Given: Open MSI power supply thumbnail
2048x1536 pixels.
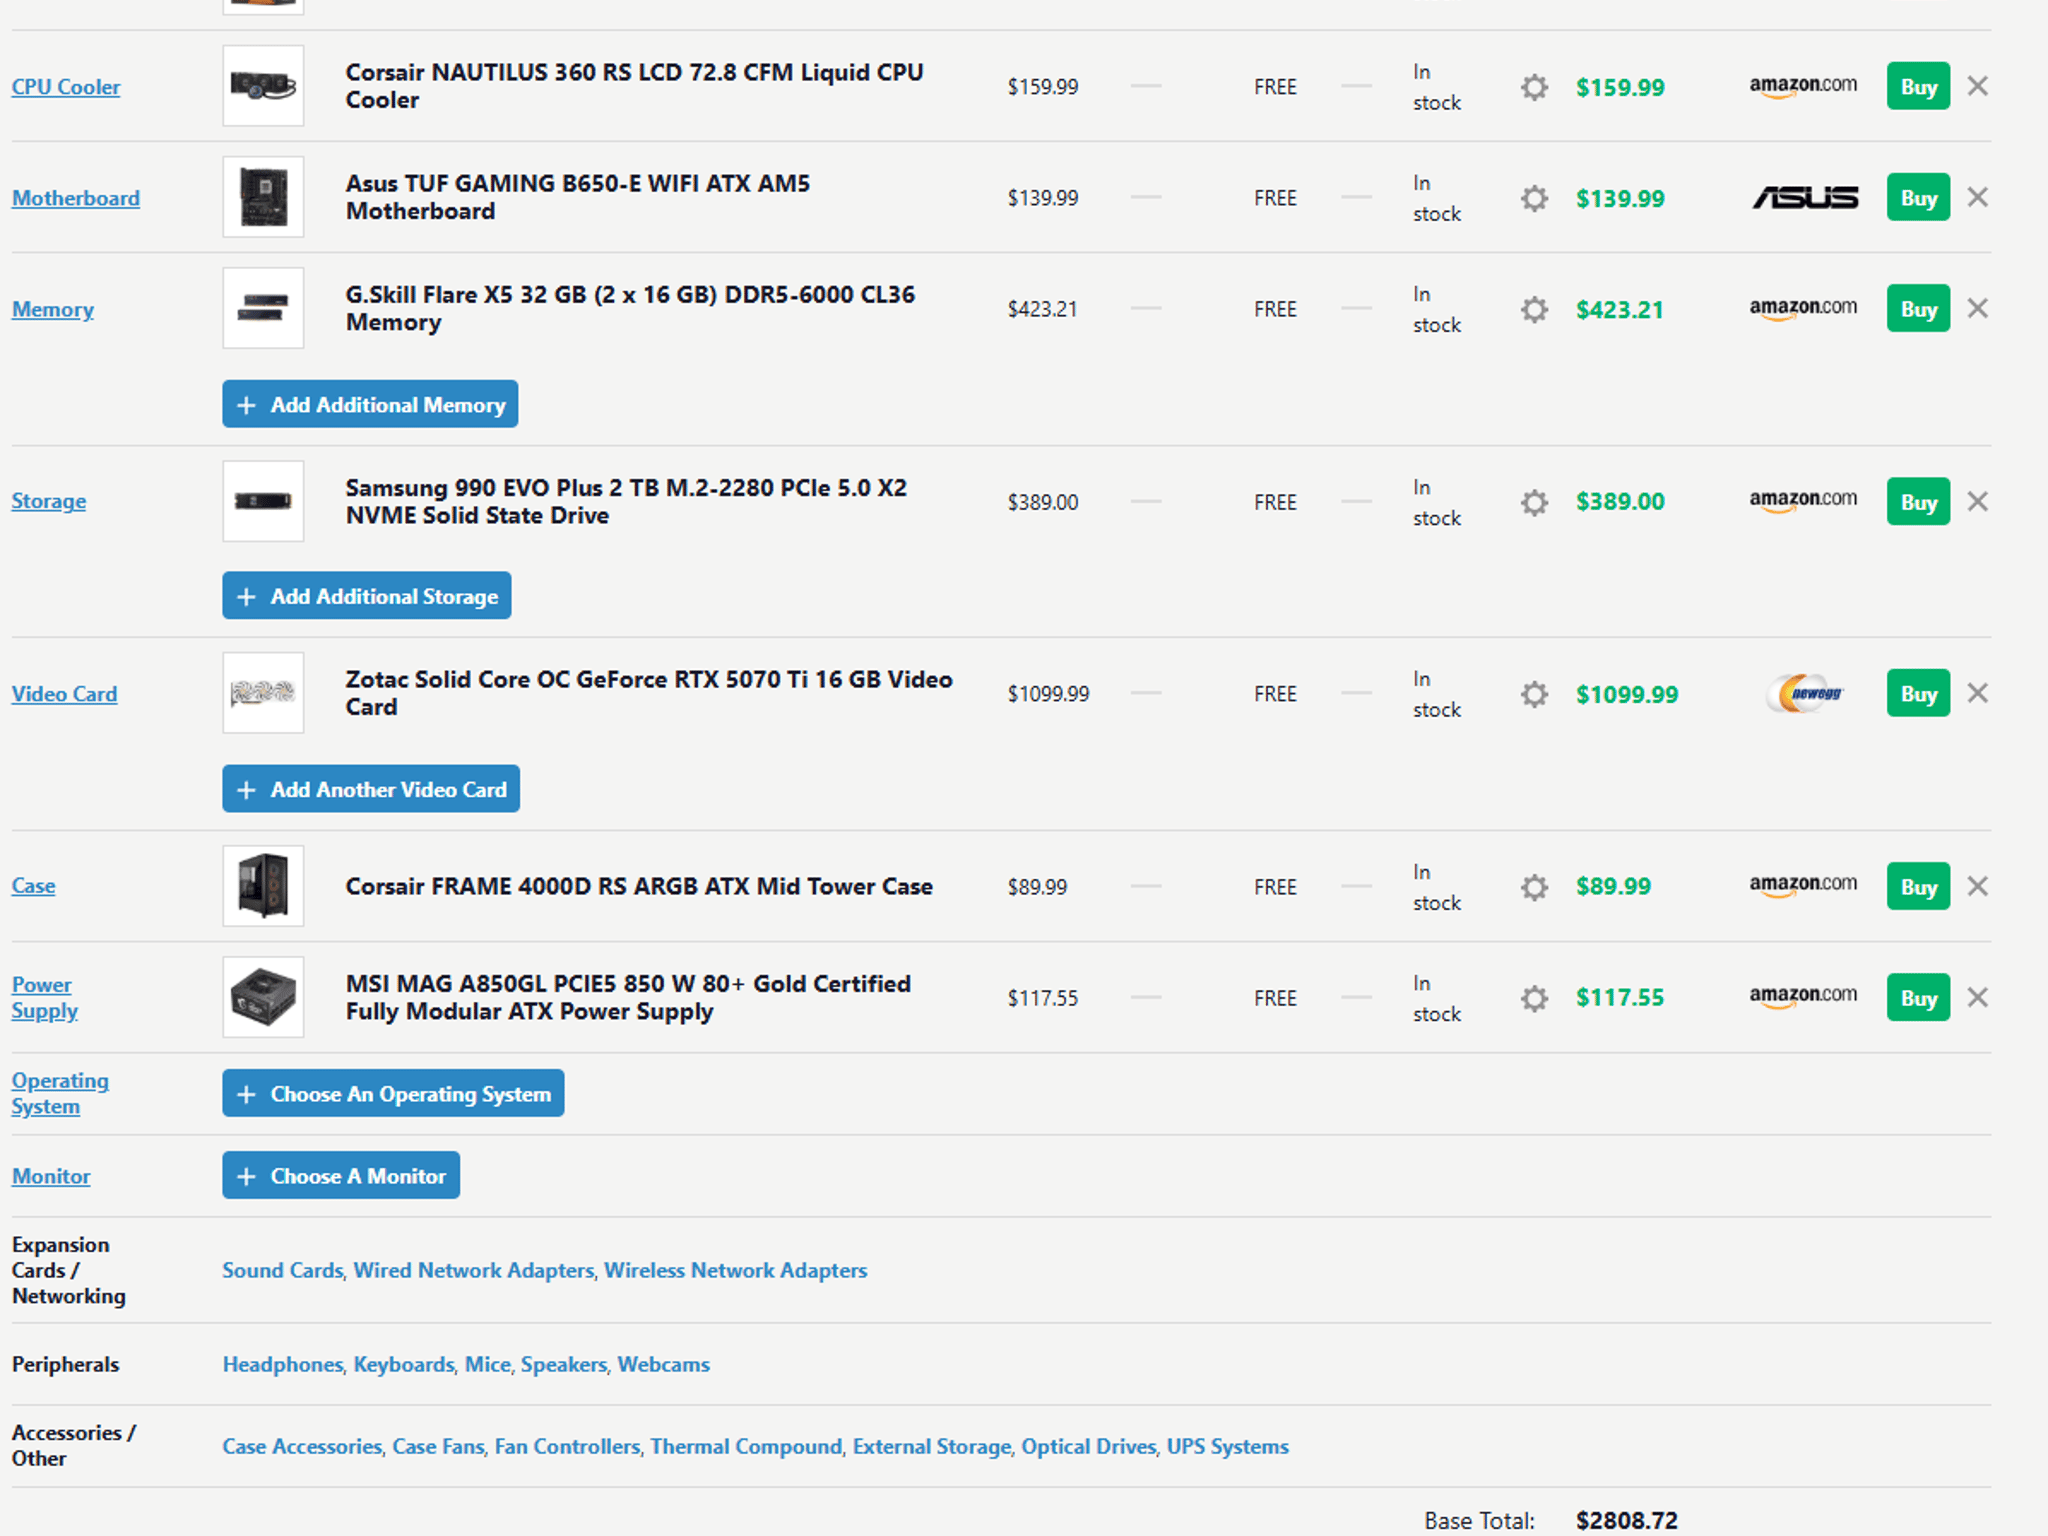Looking at the screenshot, I should point(263,997).
